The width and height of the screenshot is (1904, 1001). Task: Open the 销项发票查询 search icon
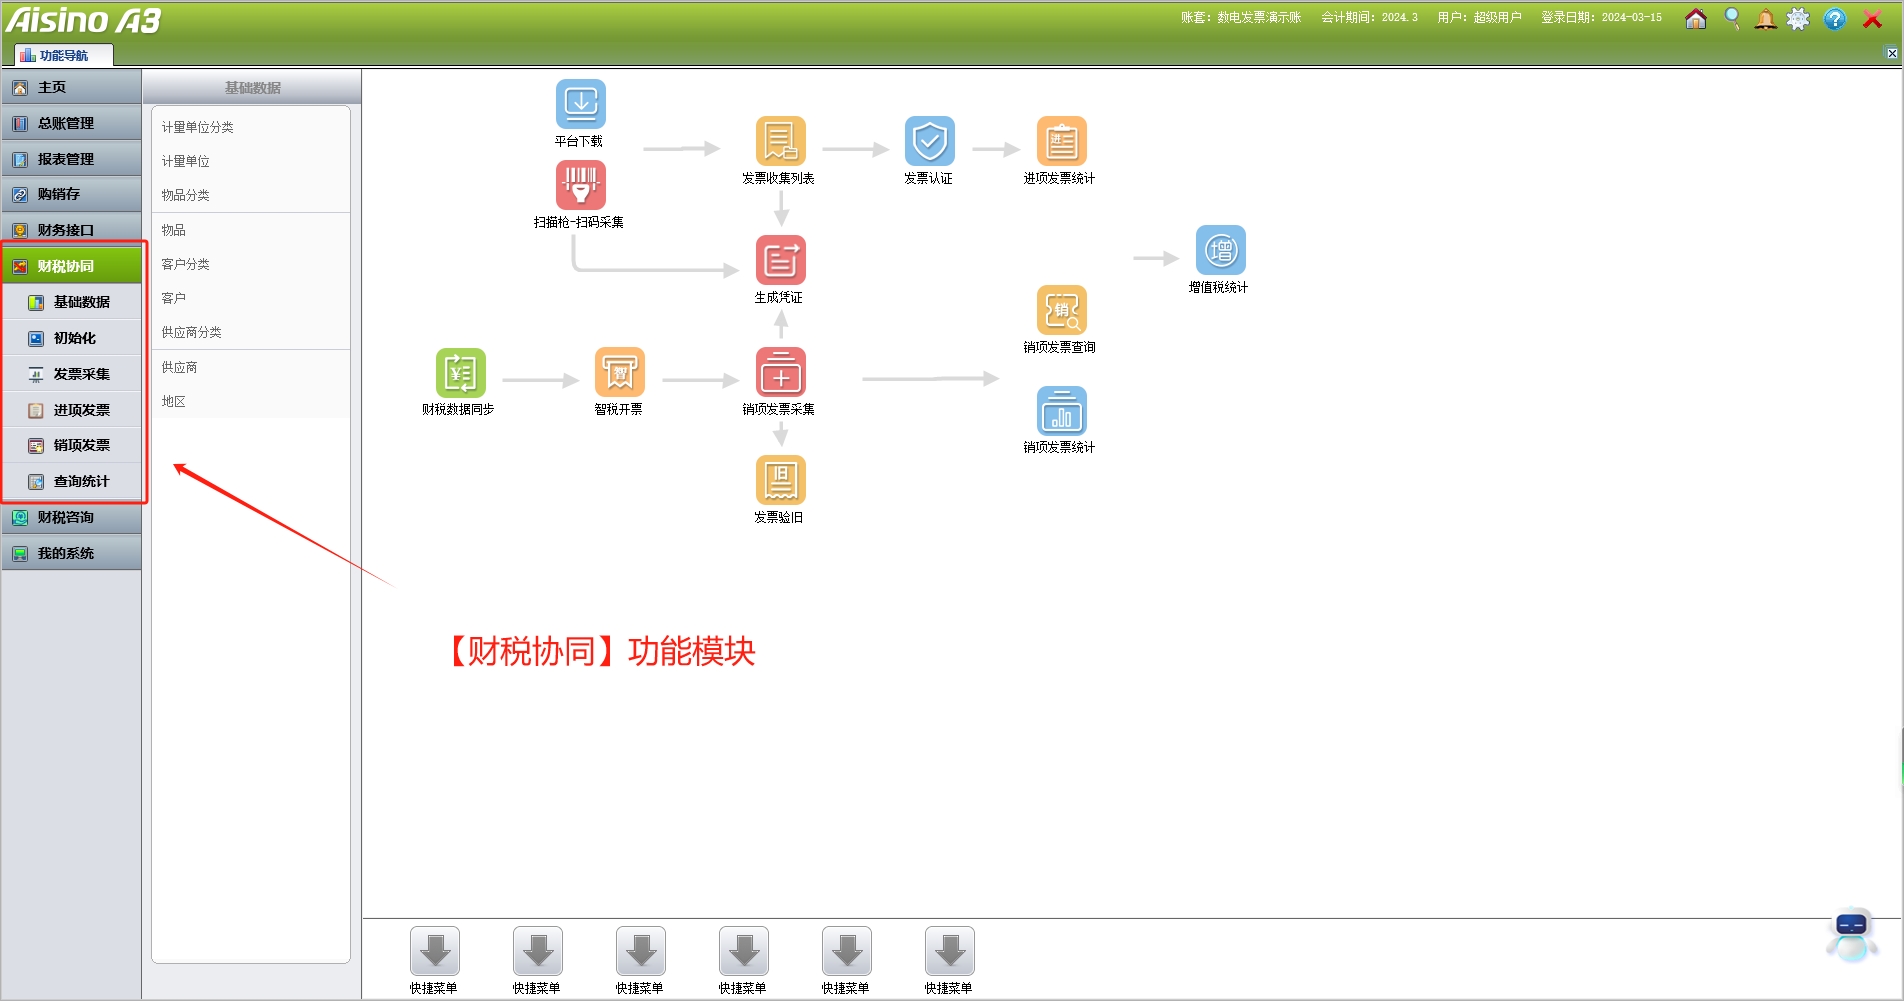(x=1061, y=311)
